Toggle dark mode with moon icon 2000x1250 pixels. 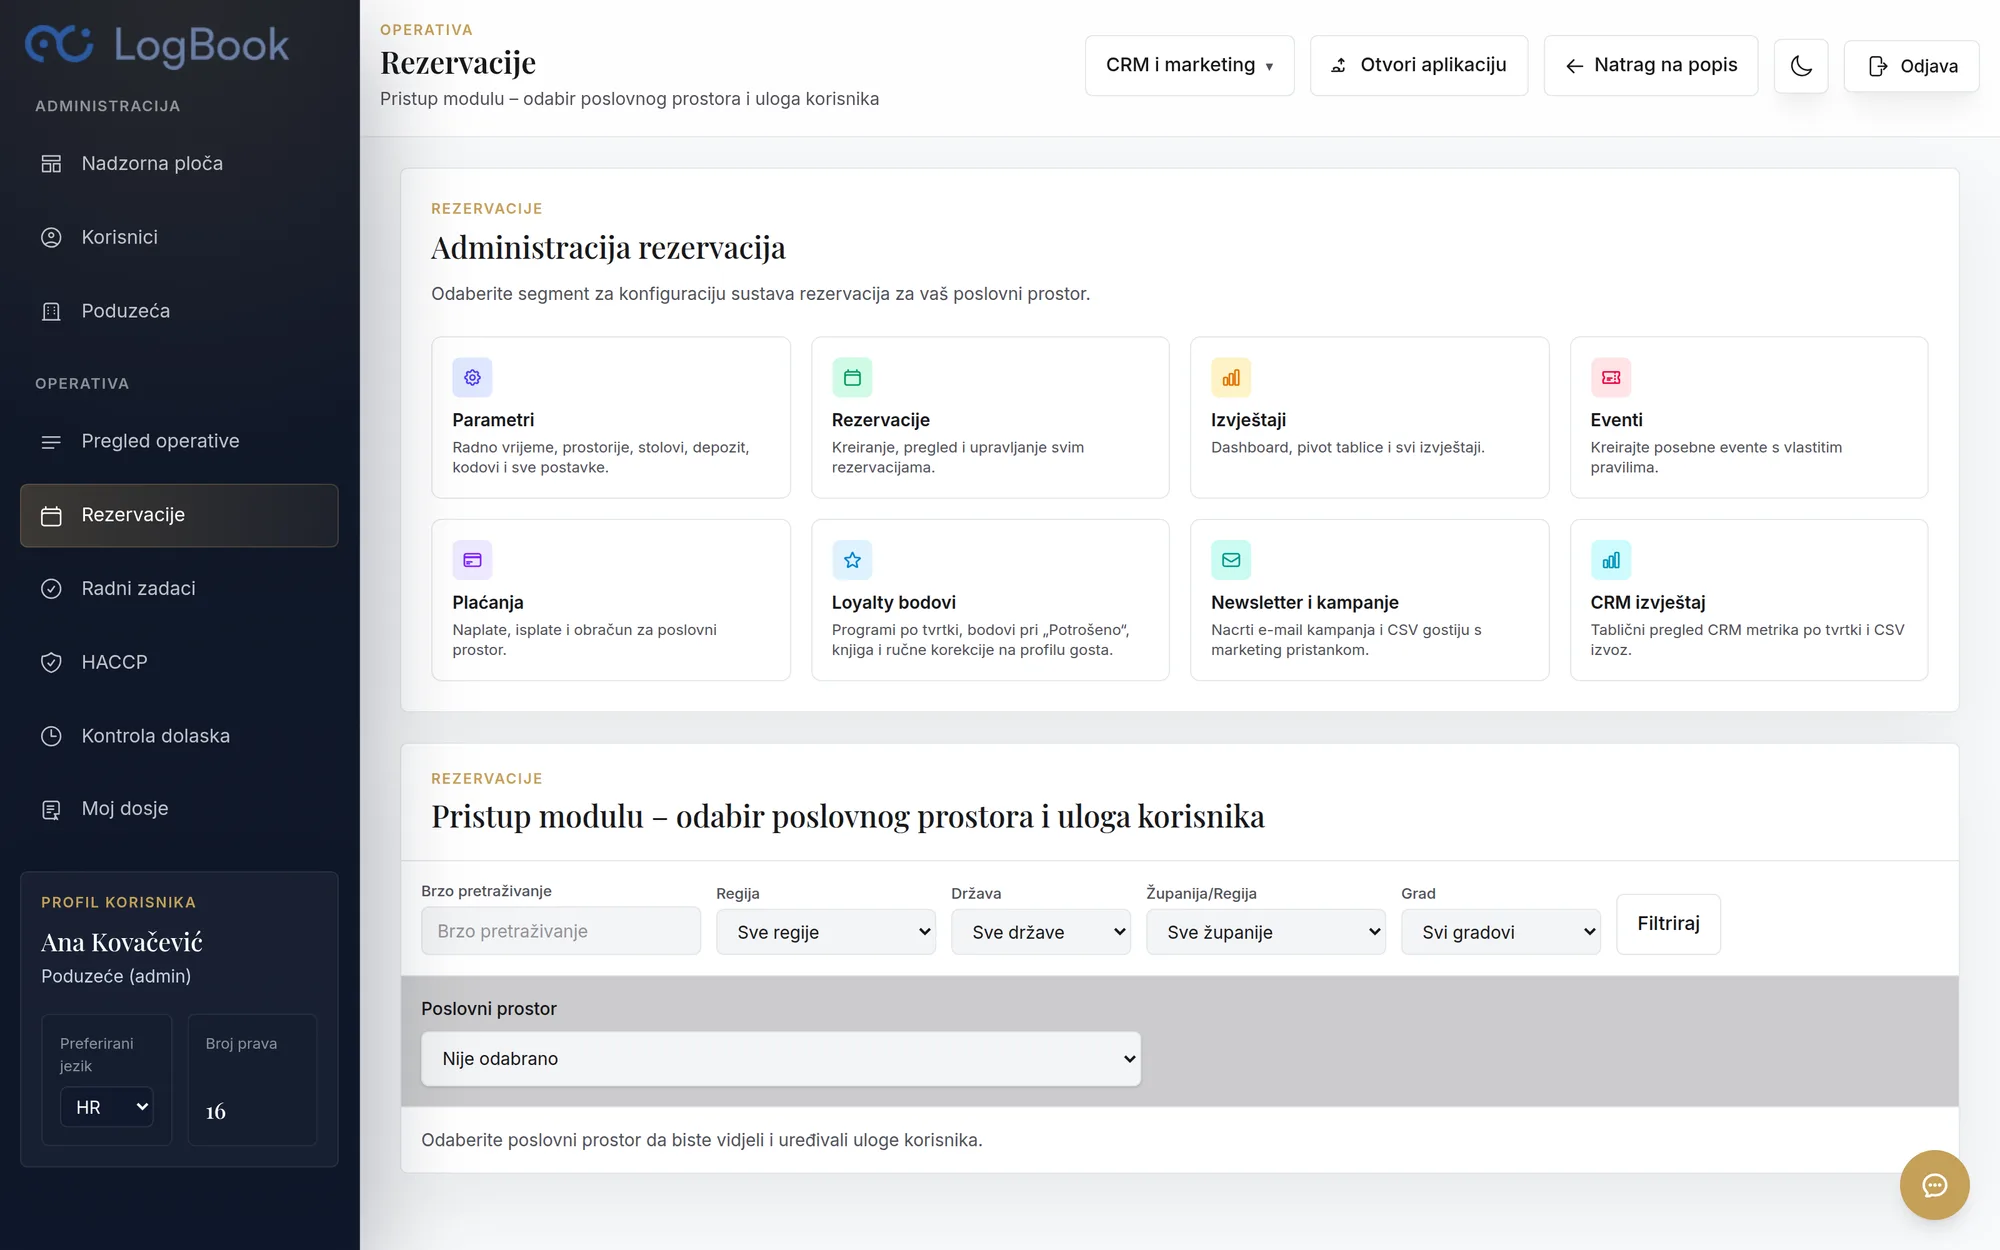(1801, 66)
